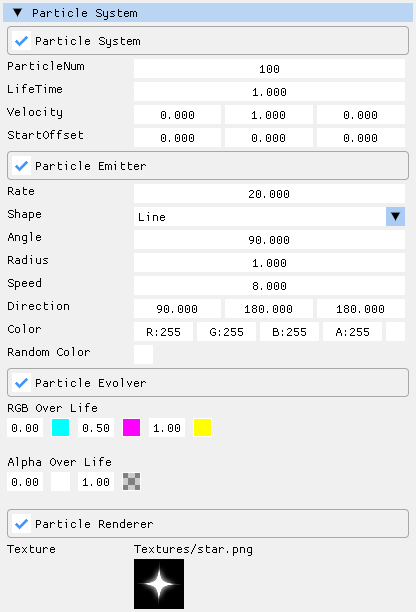
Task: Select the Line shape combo box
Action: click(269, 217)
